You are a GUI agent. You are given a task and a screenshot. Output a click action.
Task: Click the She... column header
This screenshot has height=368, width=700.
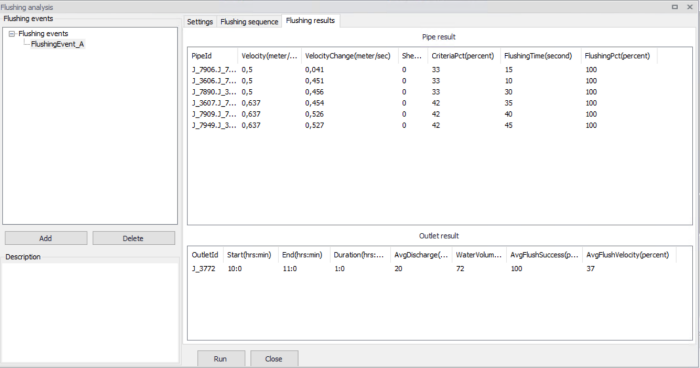pyautogui.click(x=413, y=56)
